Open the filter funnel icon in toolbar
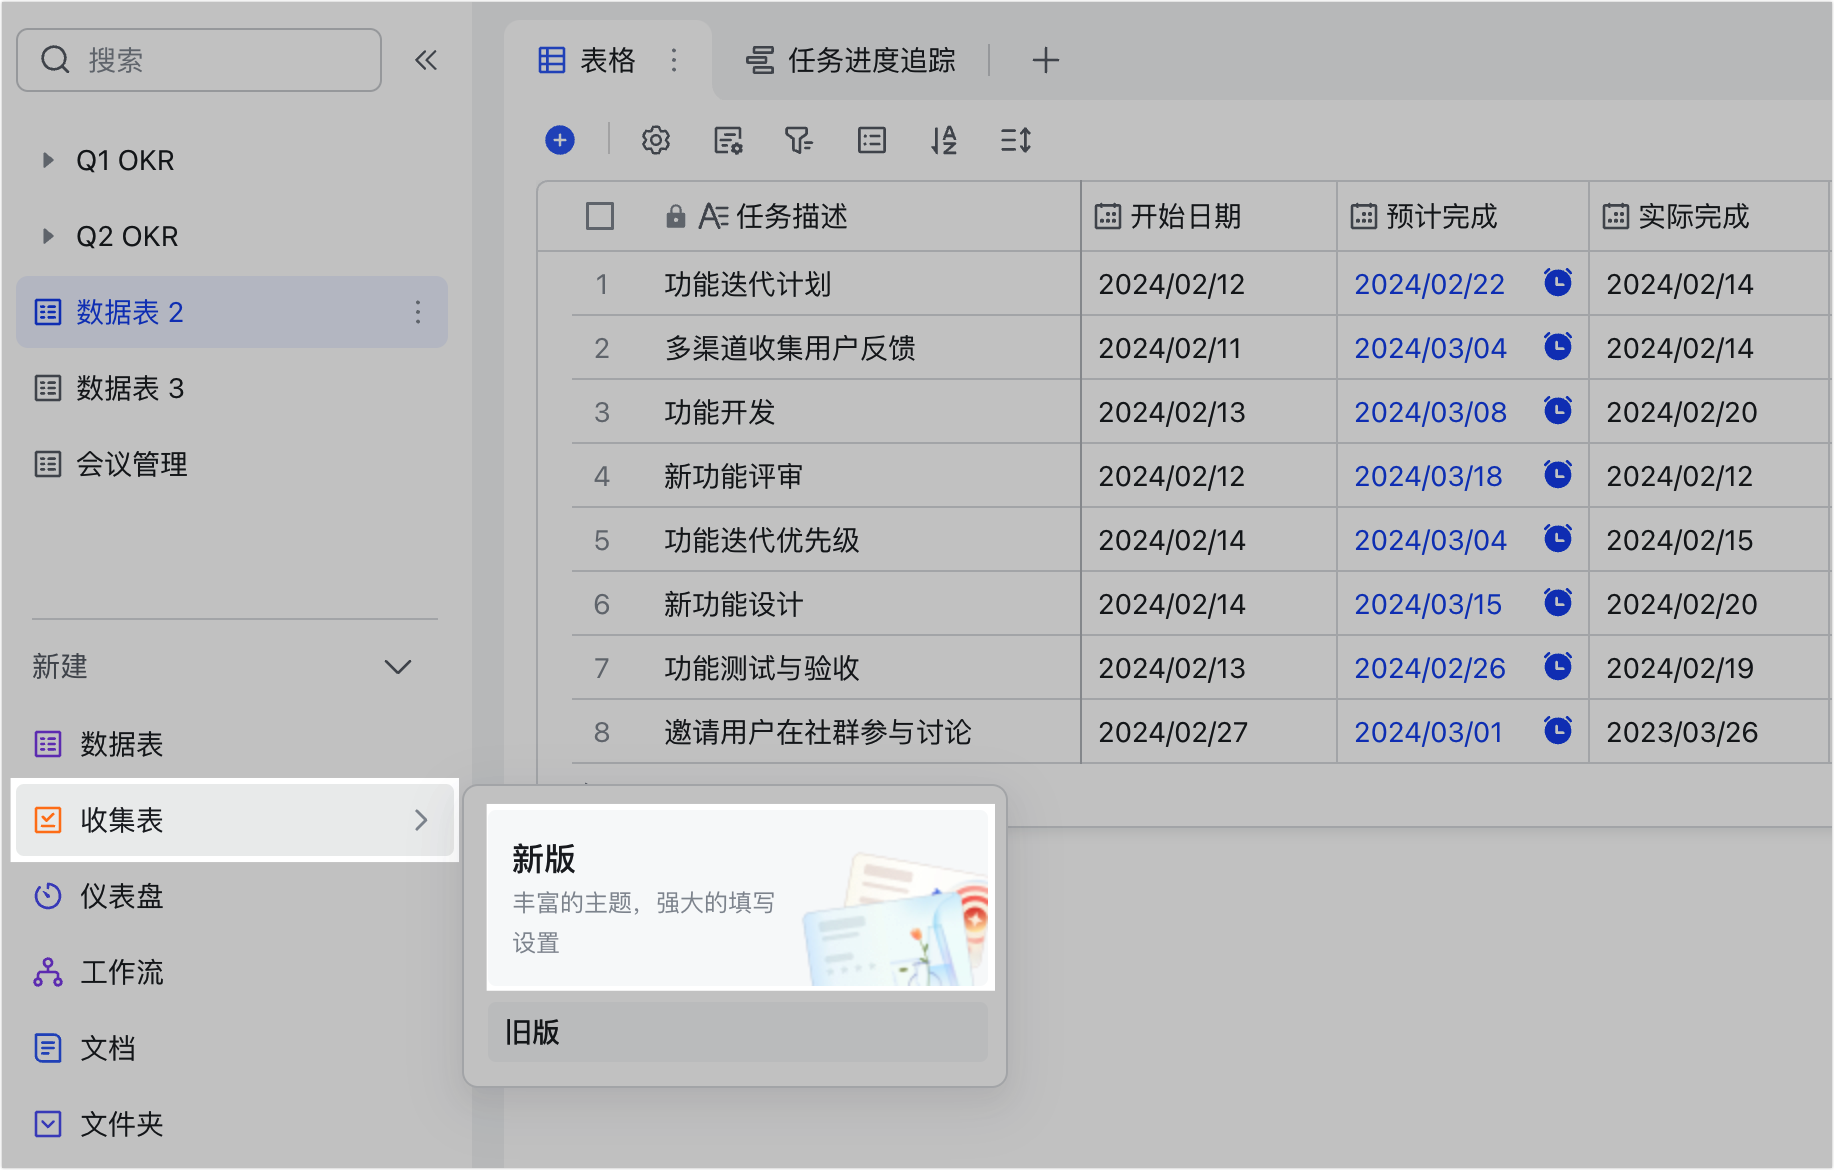 click(x=798, y=140)
